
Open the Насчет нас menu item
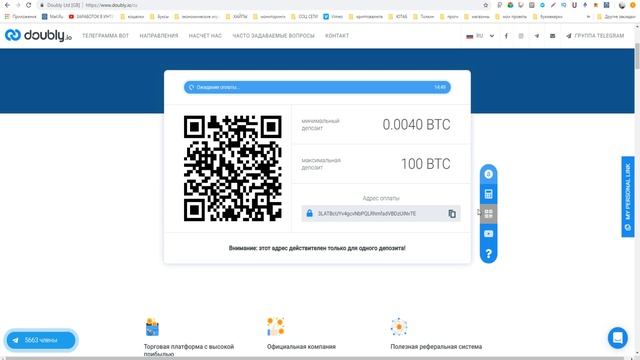(x=205, y=36)
